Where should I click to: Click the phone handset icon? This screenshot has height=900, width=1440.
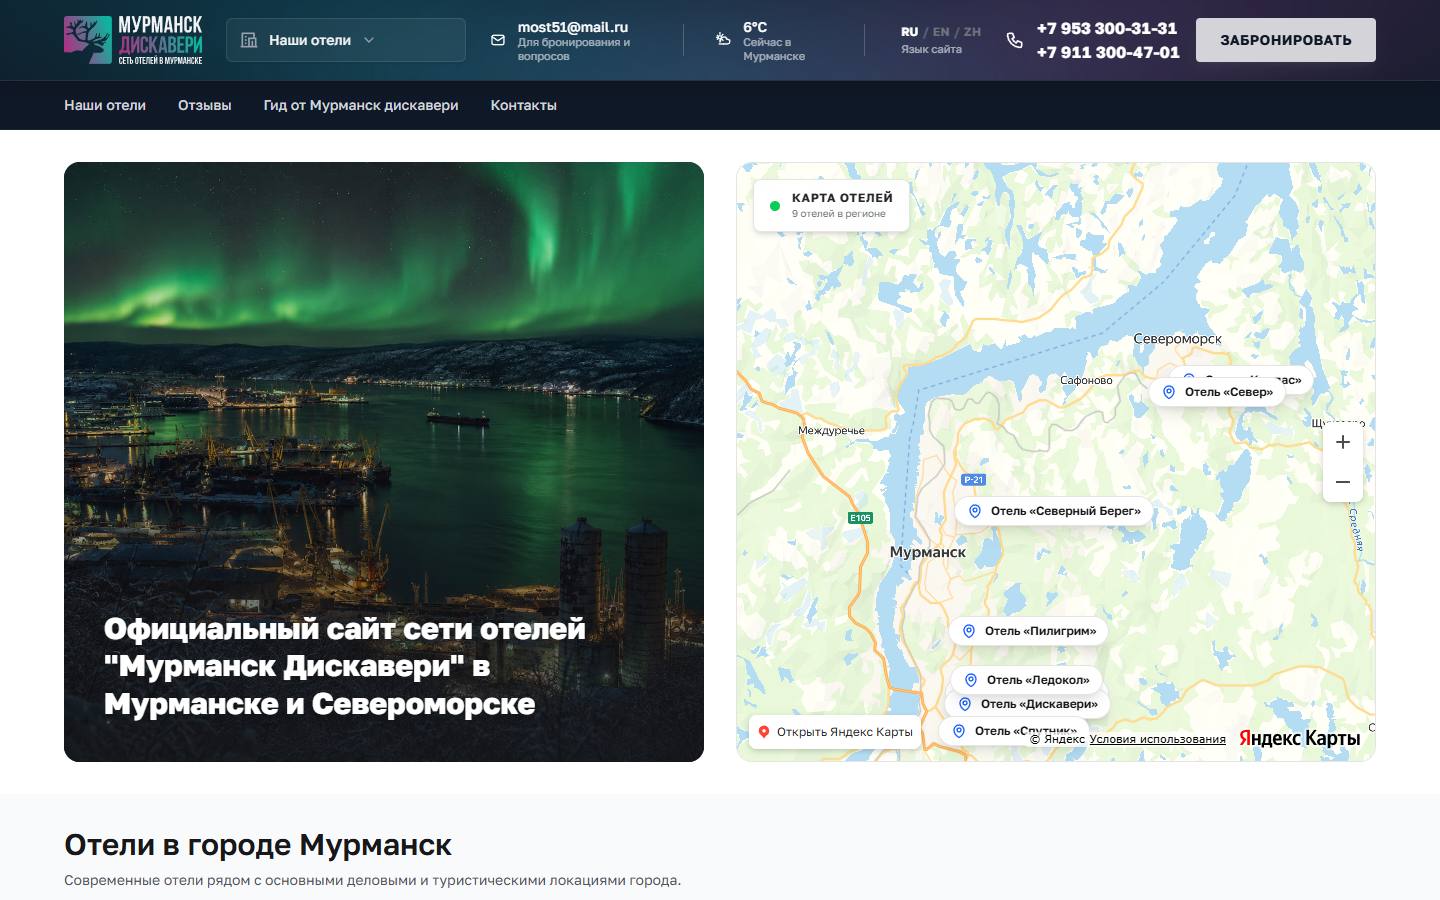coord(1014,40)
